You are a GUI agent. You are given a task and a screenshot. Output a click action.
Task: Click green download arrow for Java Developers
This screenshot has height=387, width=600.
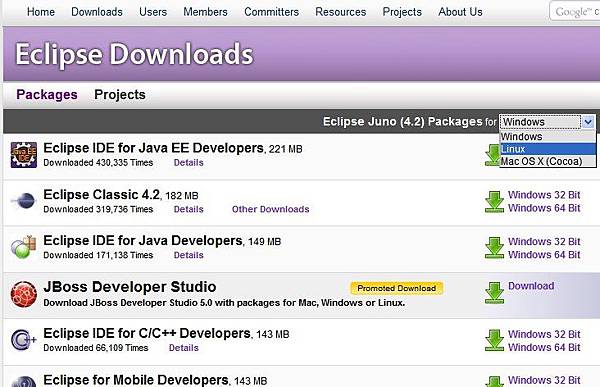494,248
